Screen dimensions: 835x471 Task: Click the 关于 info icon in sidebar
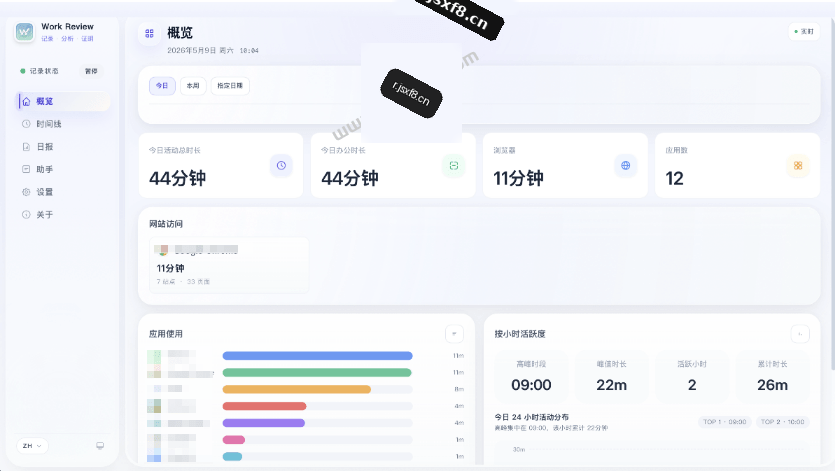[x=26, y=215]
